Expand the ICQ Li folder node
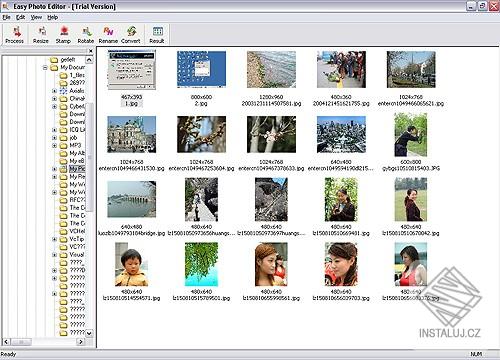Image resolution: width=500 pixels, height=360 pixels. click(x=55, y=130)
